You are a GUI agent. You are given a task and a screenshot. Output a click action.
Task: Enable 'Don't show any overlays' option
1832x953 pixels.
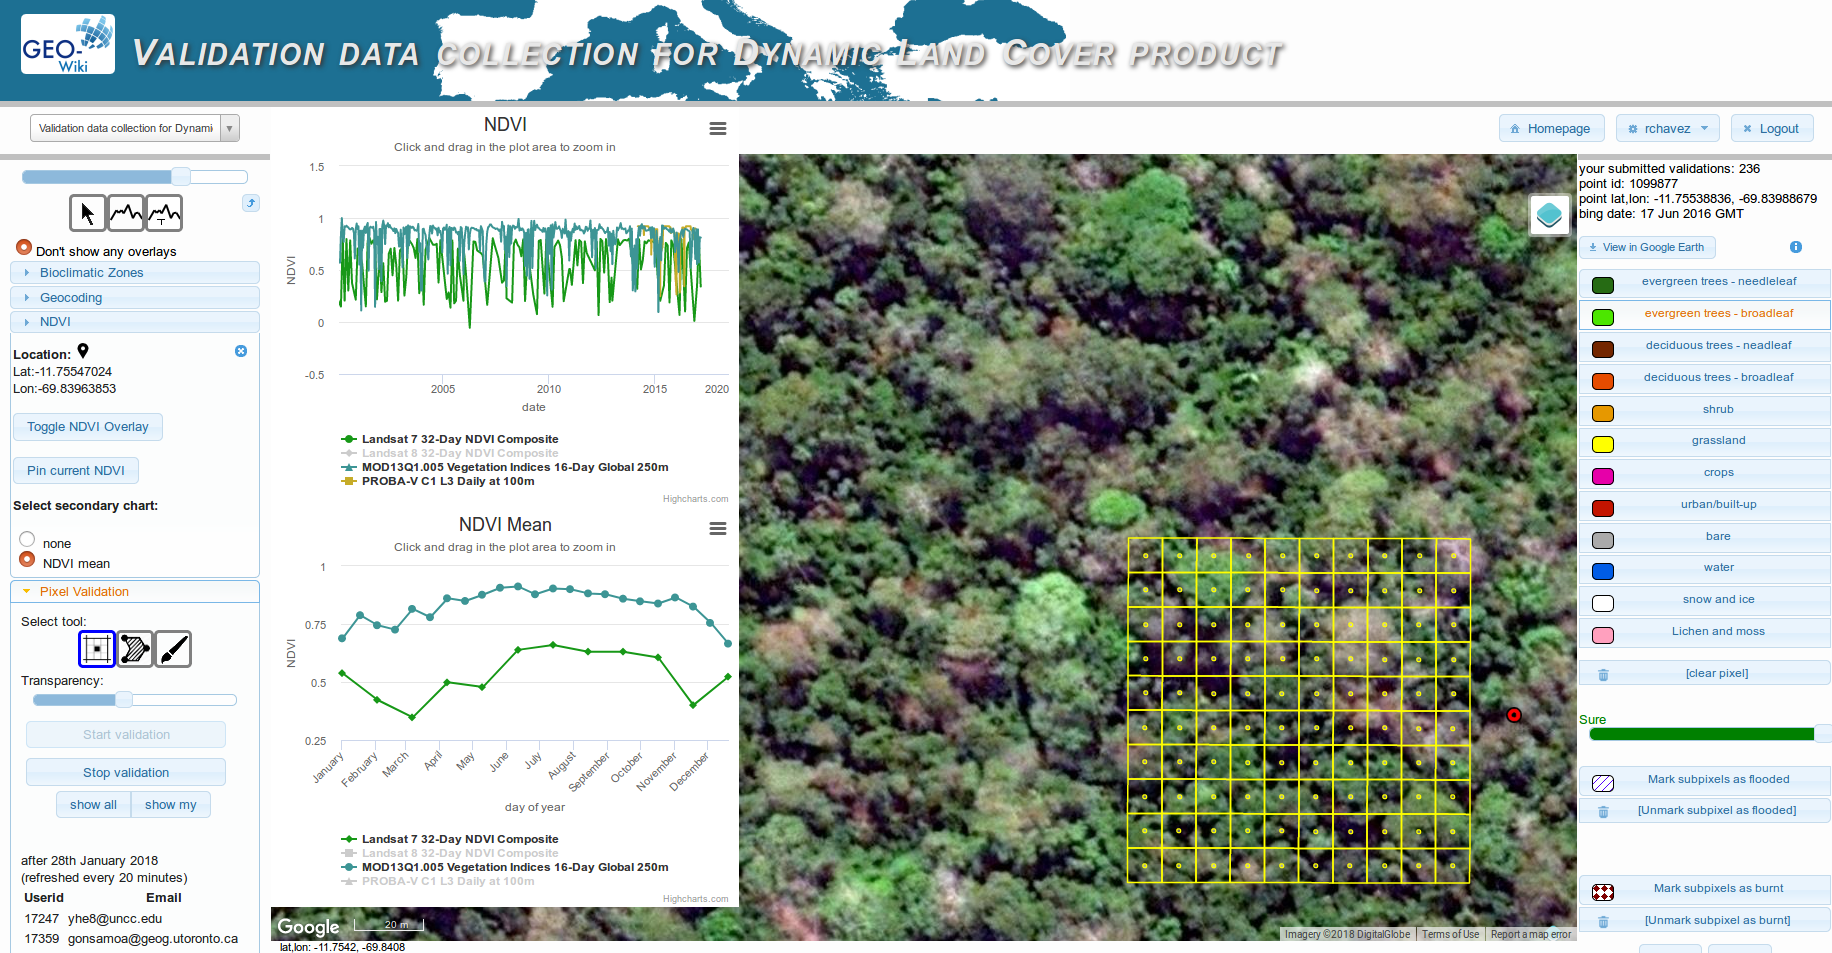click(x=24, y=247)
